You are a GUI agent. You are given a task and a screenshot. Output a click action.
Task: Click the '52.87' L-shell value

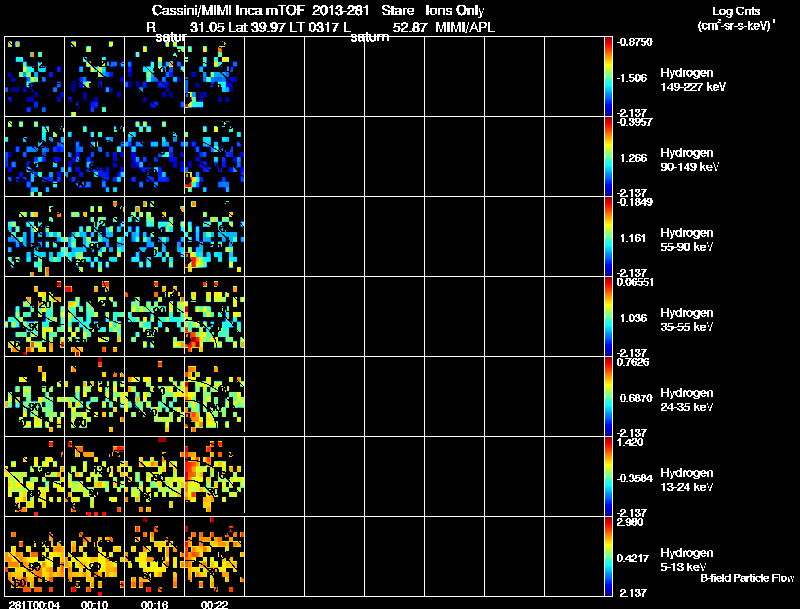pyautogui.click(x=410, y=28)
